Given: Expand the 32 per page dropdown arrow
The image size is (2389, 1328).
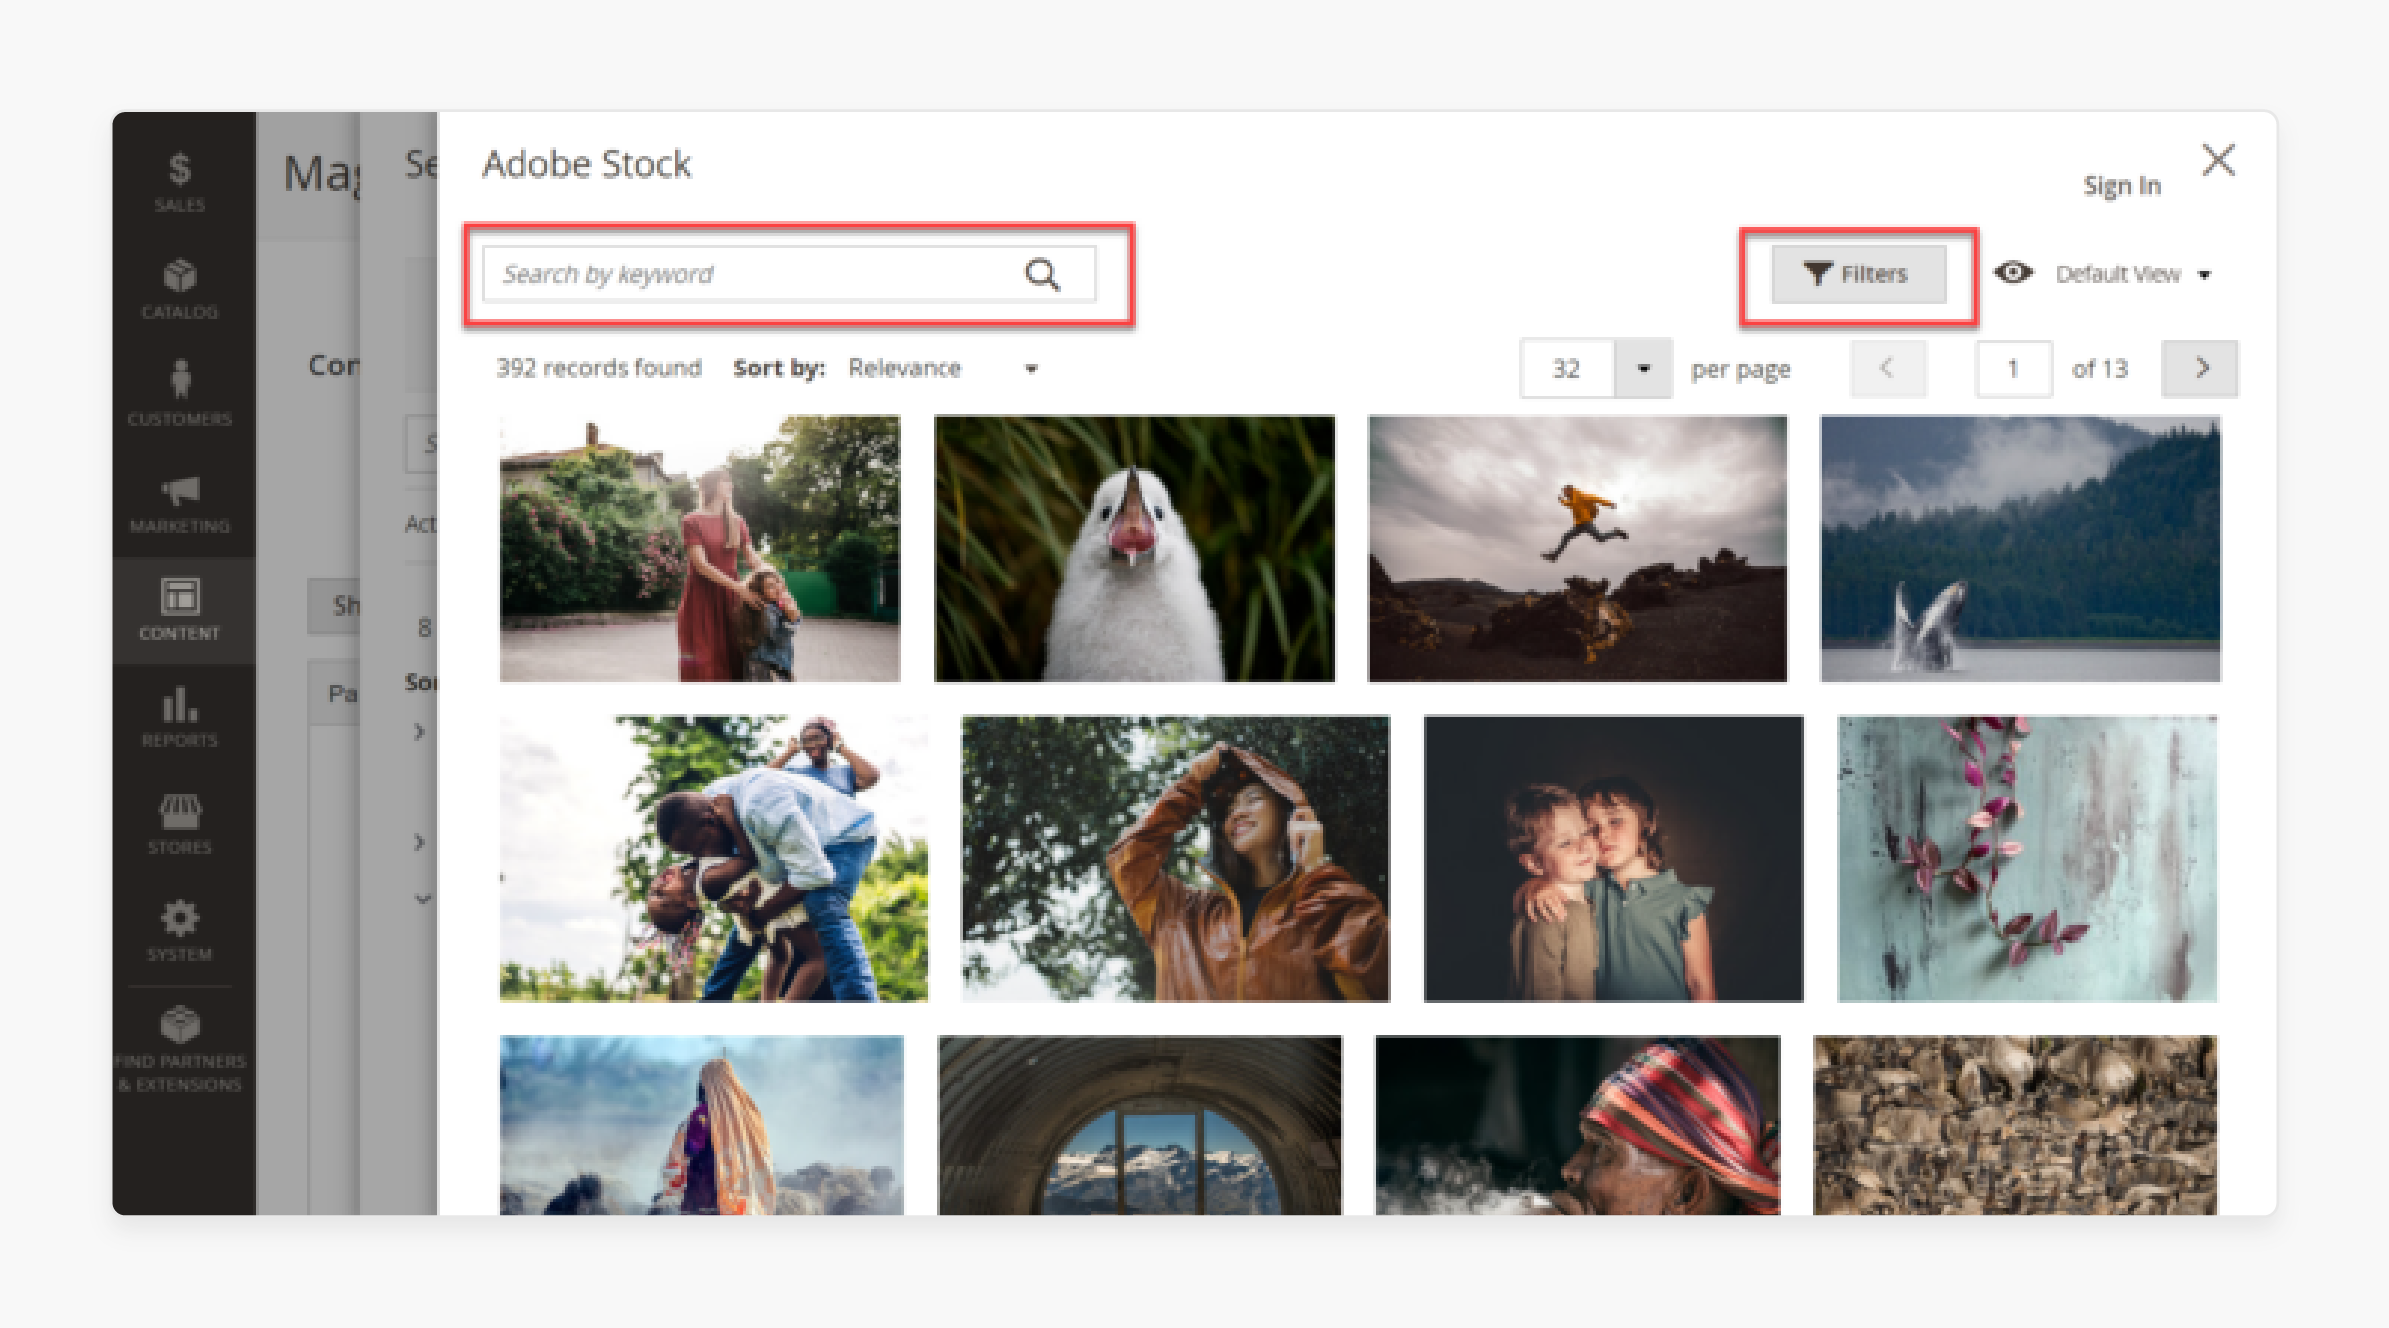Looking at the screenshot, I should coord(1643,368).
